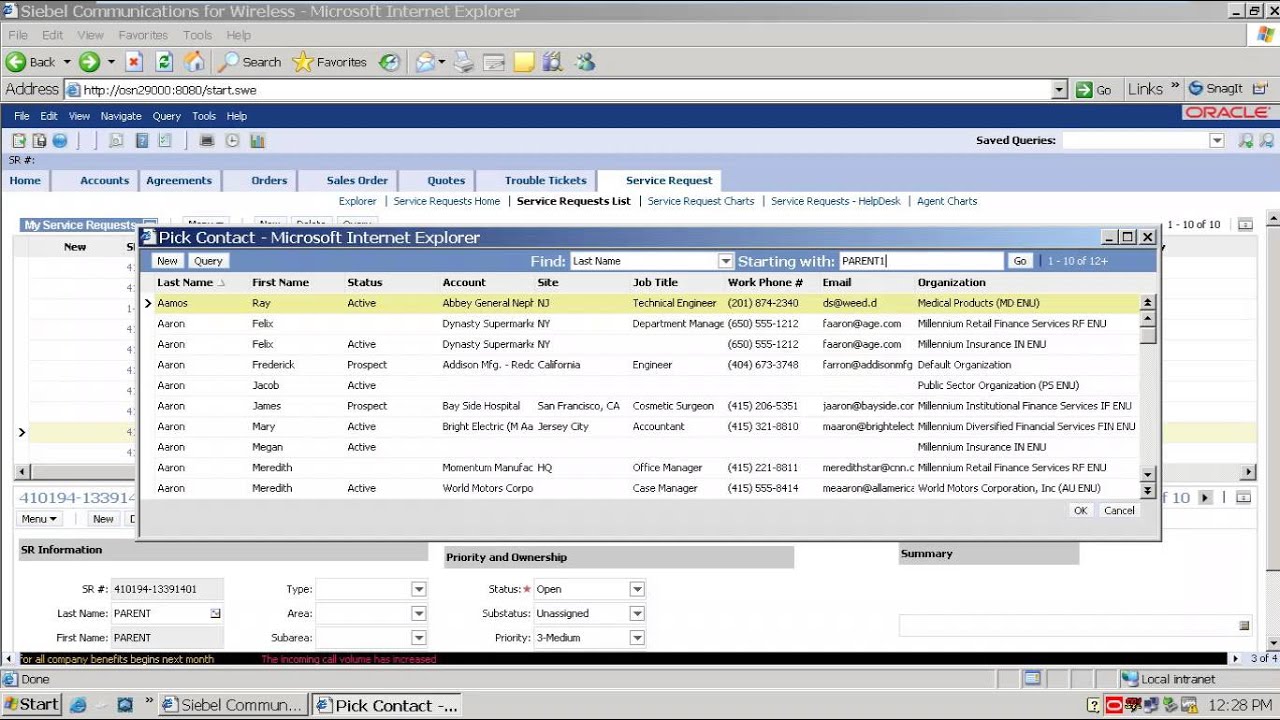Viewport: 1280px width, 720px height.
Task: Click the bar chart icon in Siebel toolbar
Action: [257, 141]
